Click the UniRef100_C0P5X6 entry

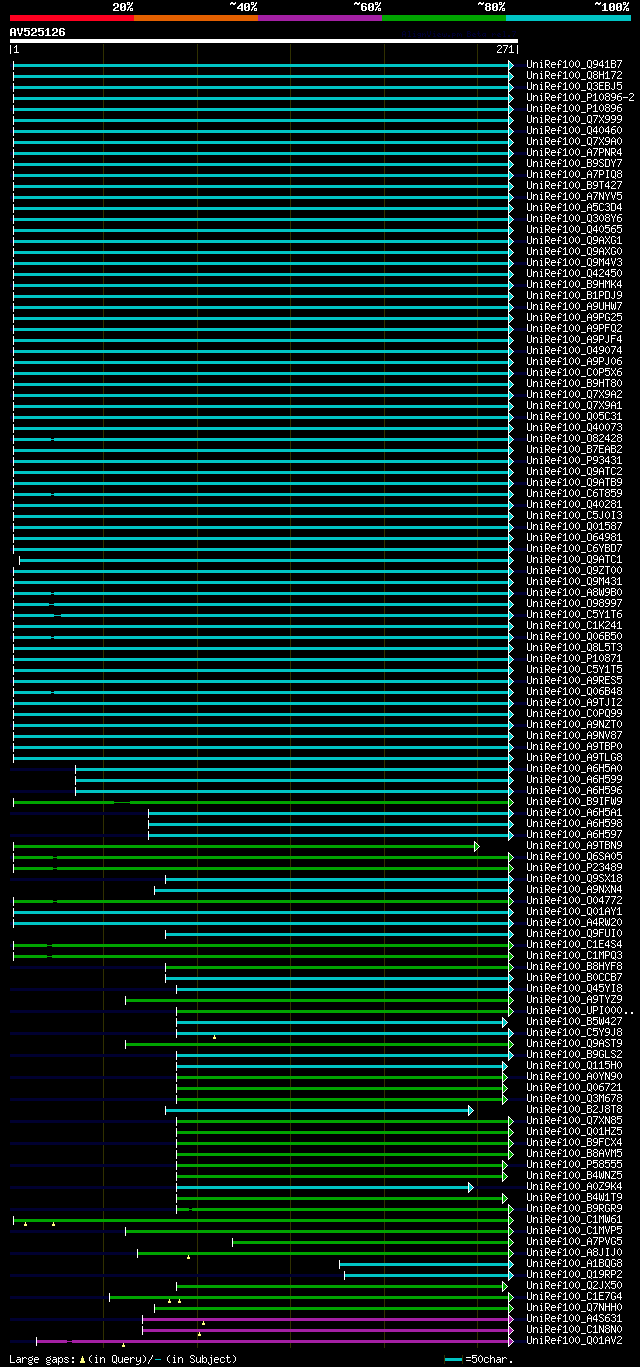pos(574,372)
